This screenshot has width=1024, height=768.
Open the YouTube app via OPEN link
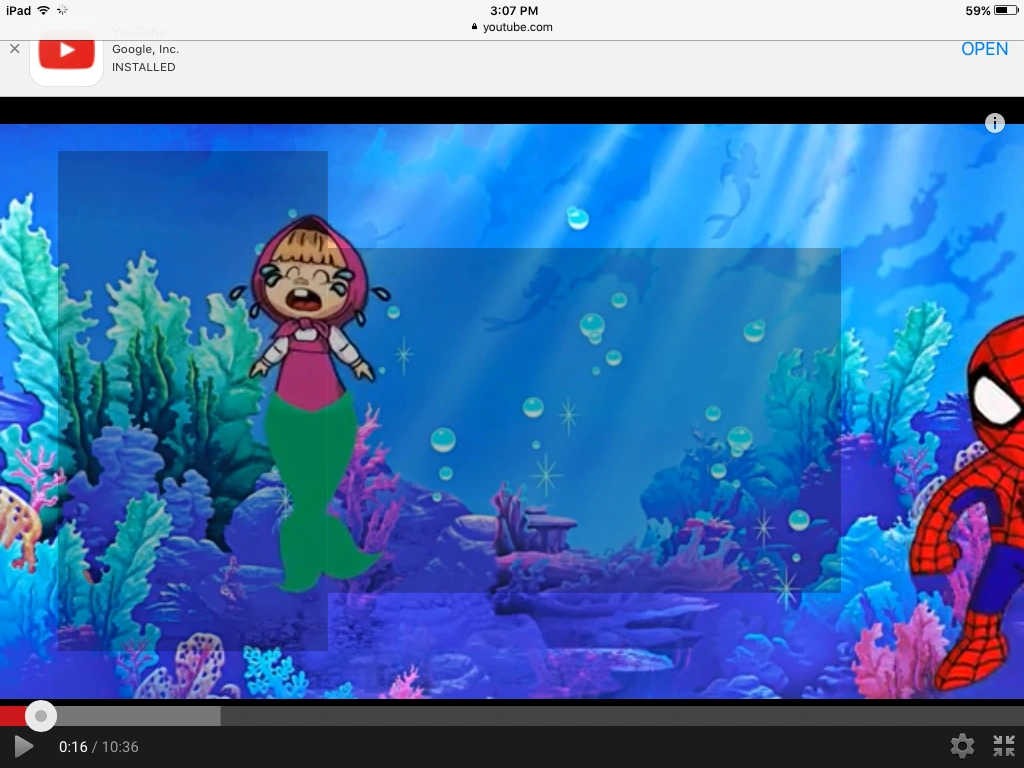[984, 48]
